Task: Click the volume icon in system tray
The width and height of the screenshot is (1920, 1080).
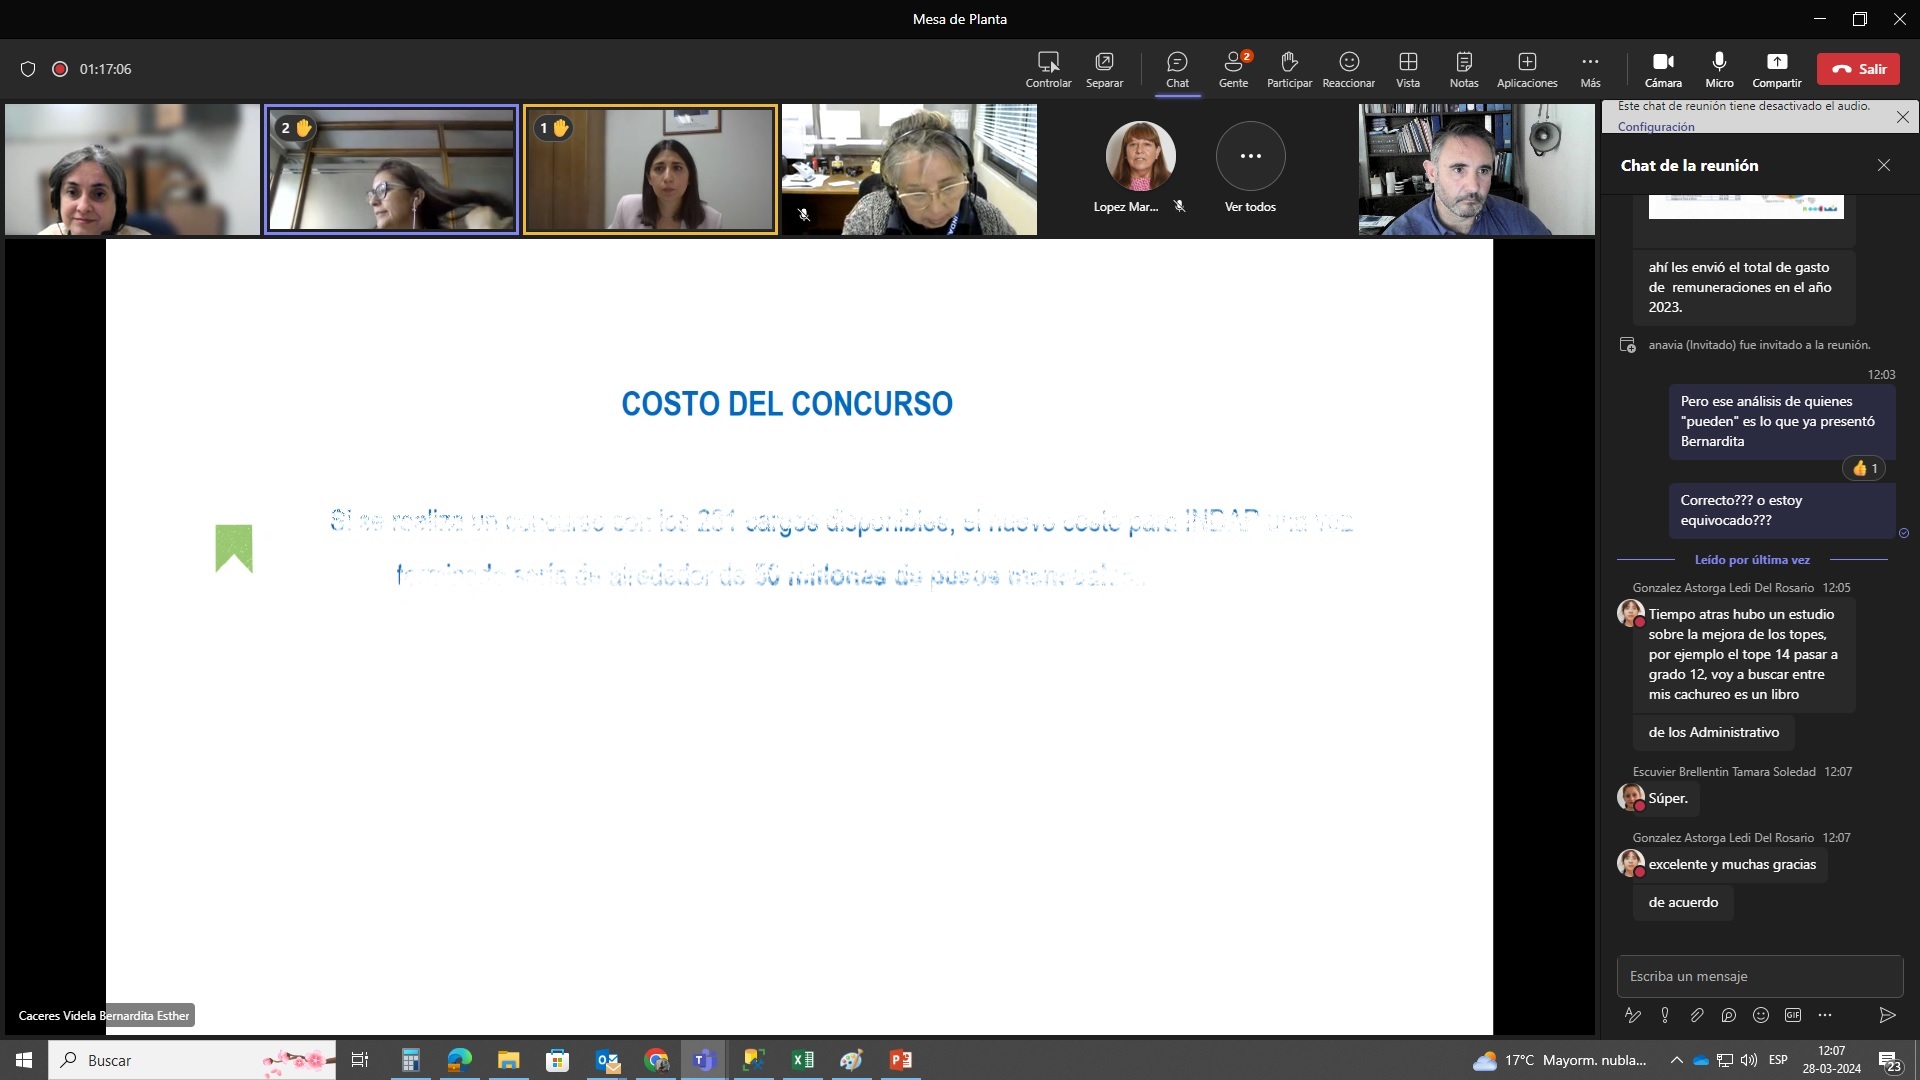Action: pyautogui.click(x=1749, y=1060)
